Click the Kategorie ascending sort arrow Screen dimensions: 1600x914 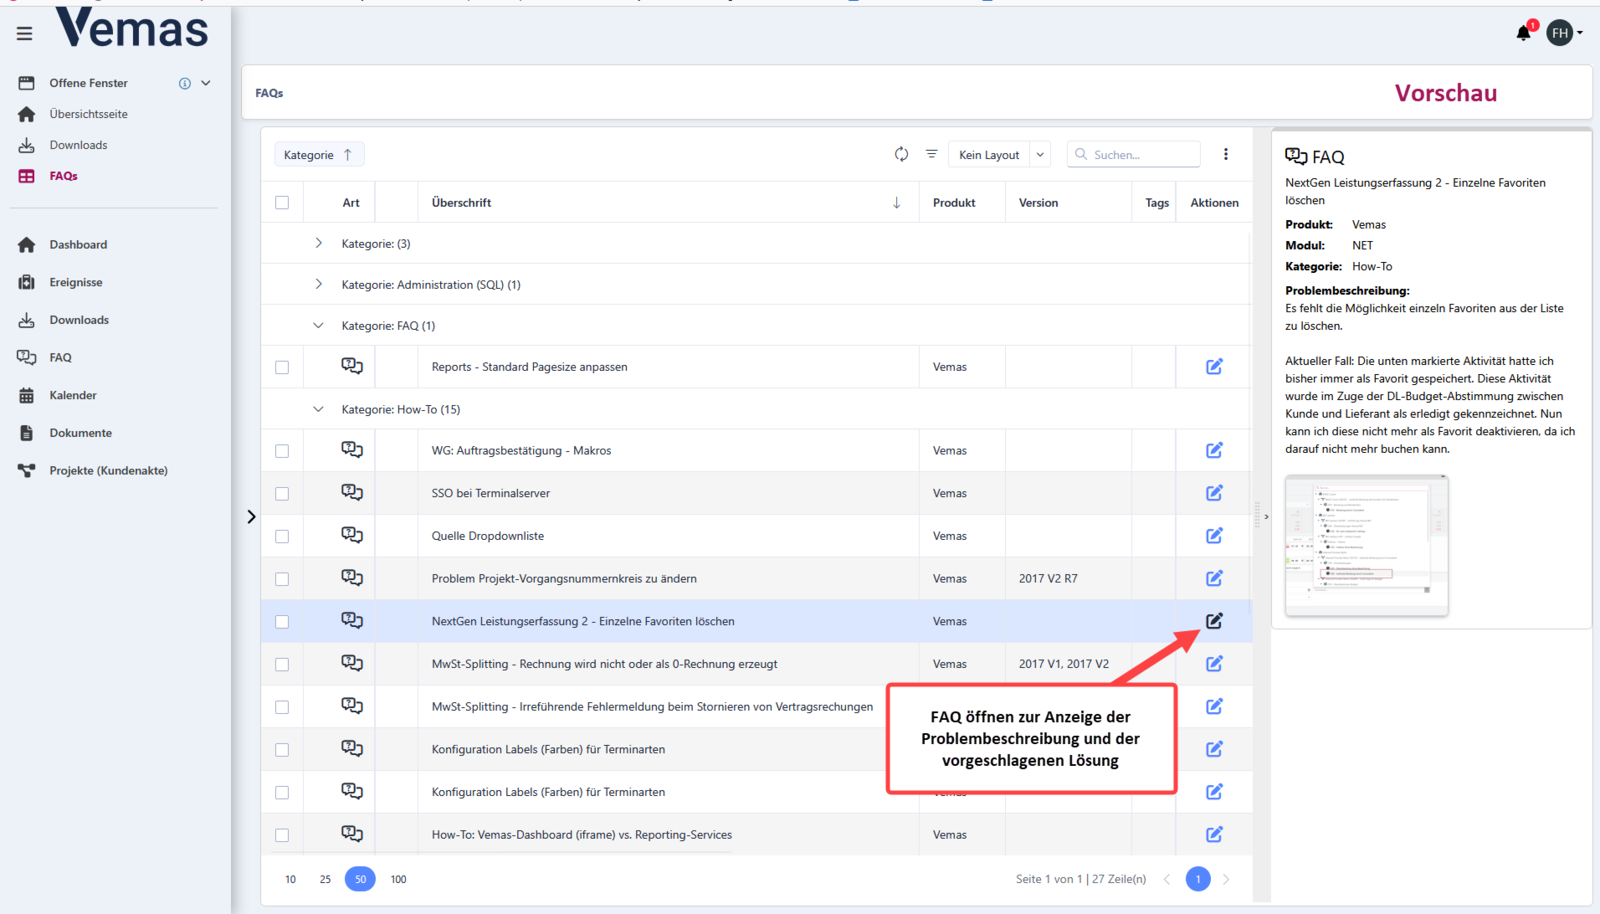(x=348, y=155)
